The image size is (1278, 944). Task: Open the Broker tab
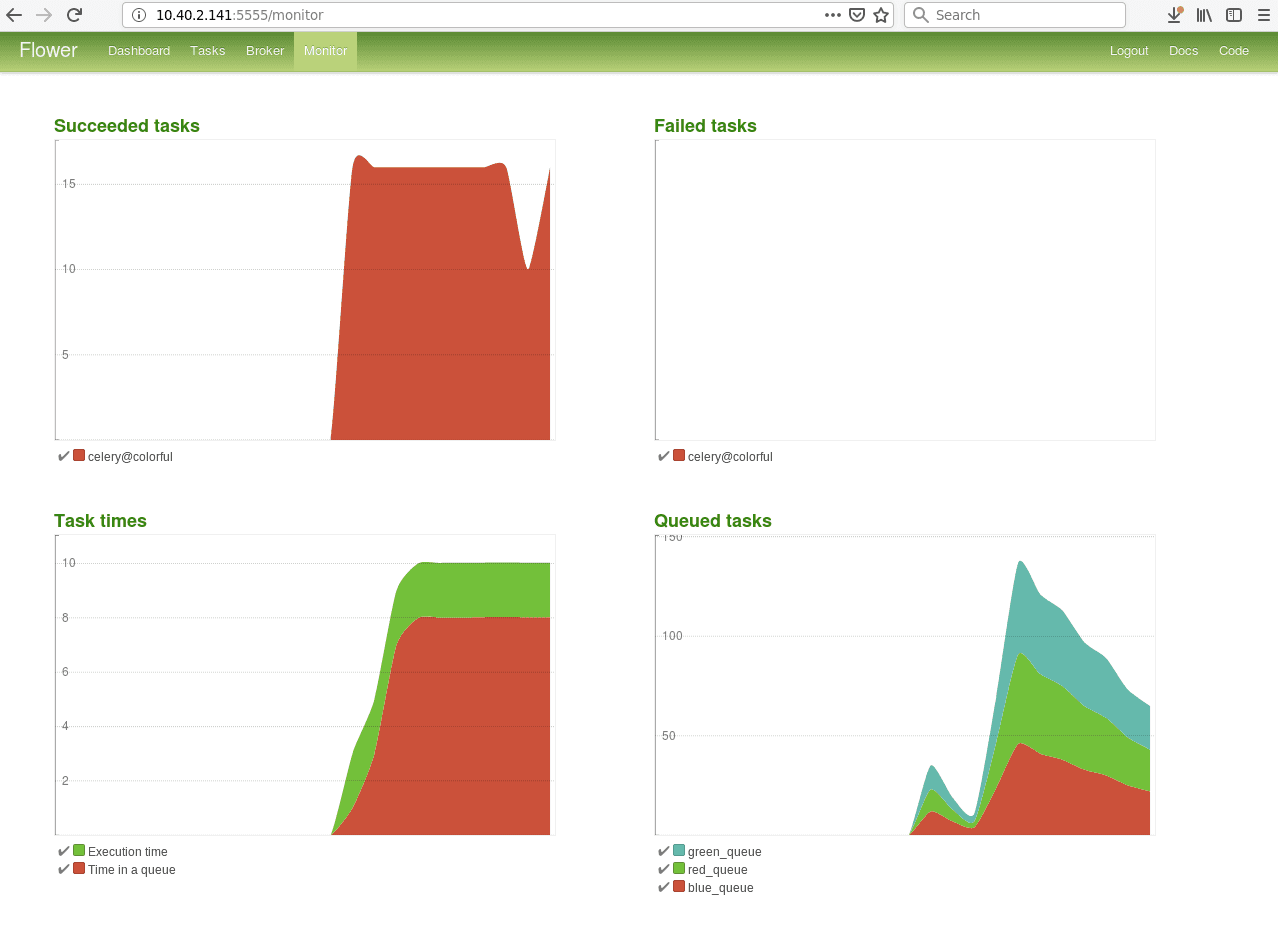[x=265, y=51]
